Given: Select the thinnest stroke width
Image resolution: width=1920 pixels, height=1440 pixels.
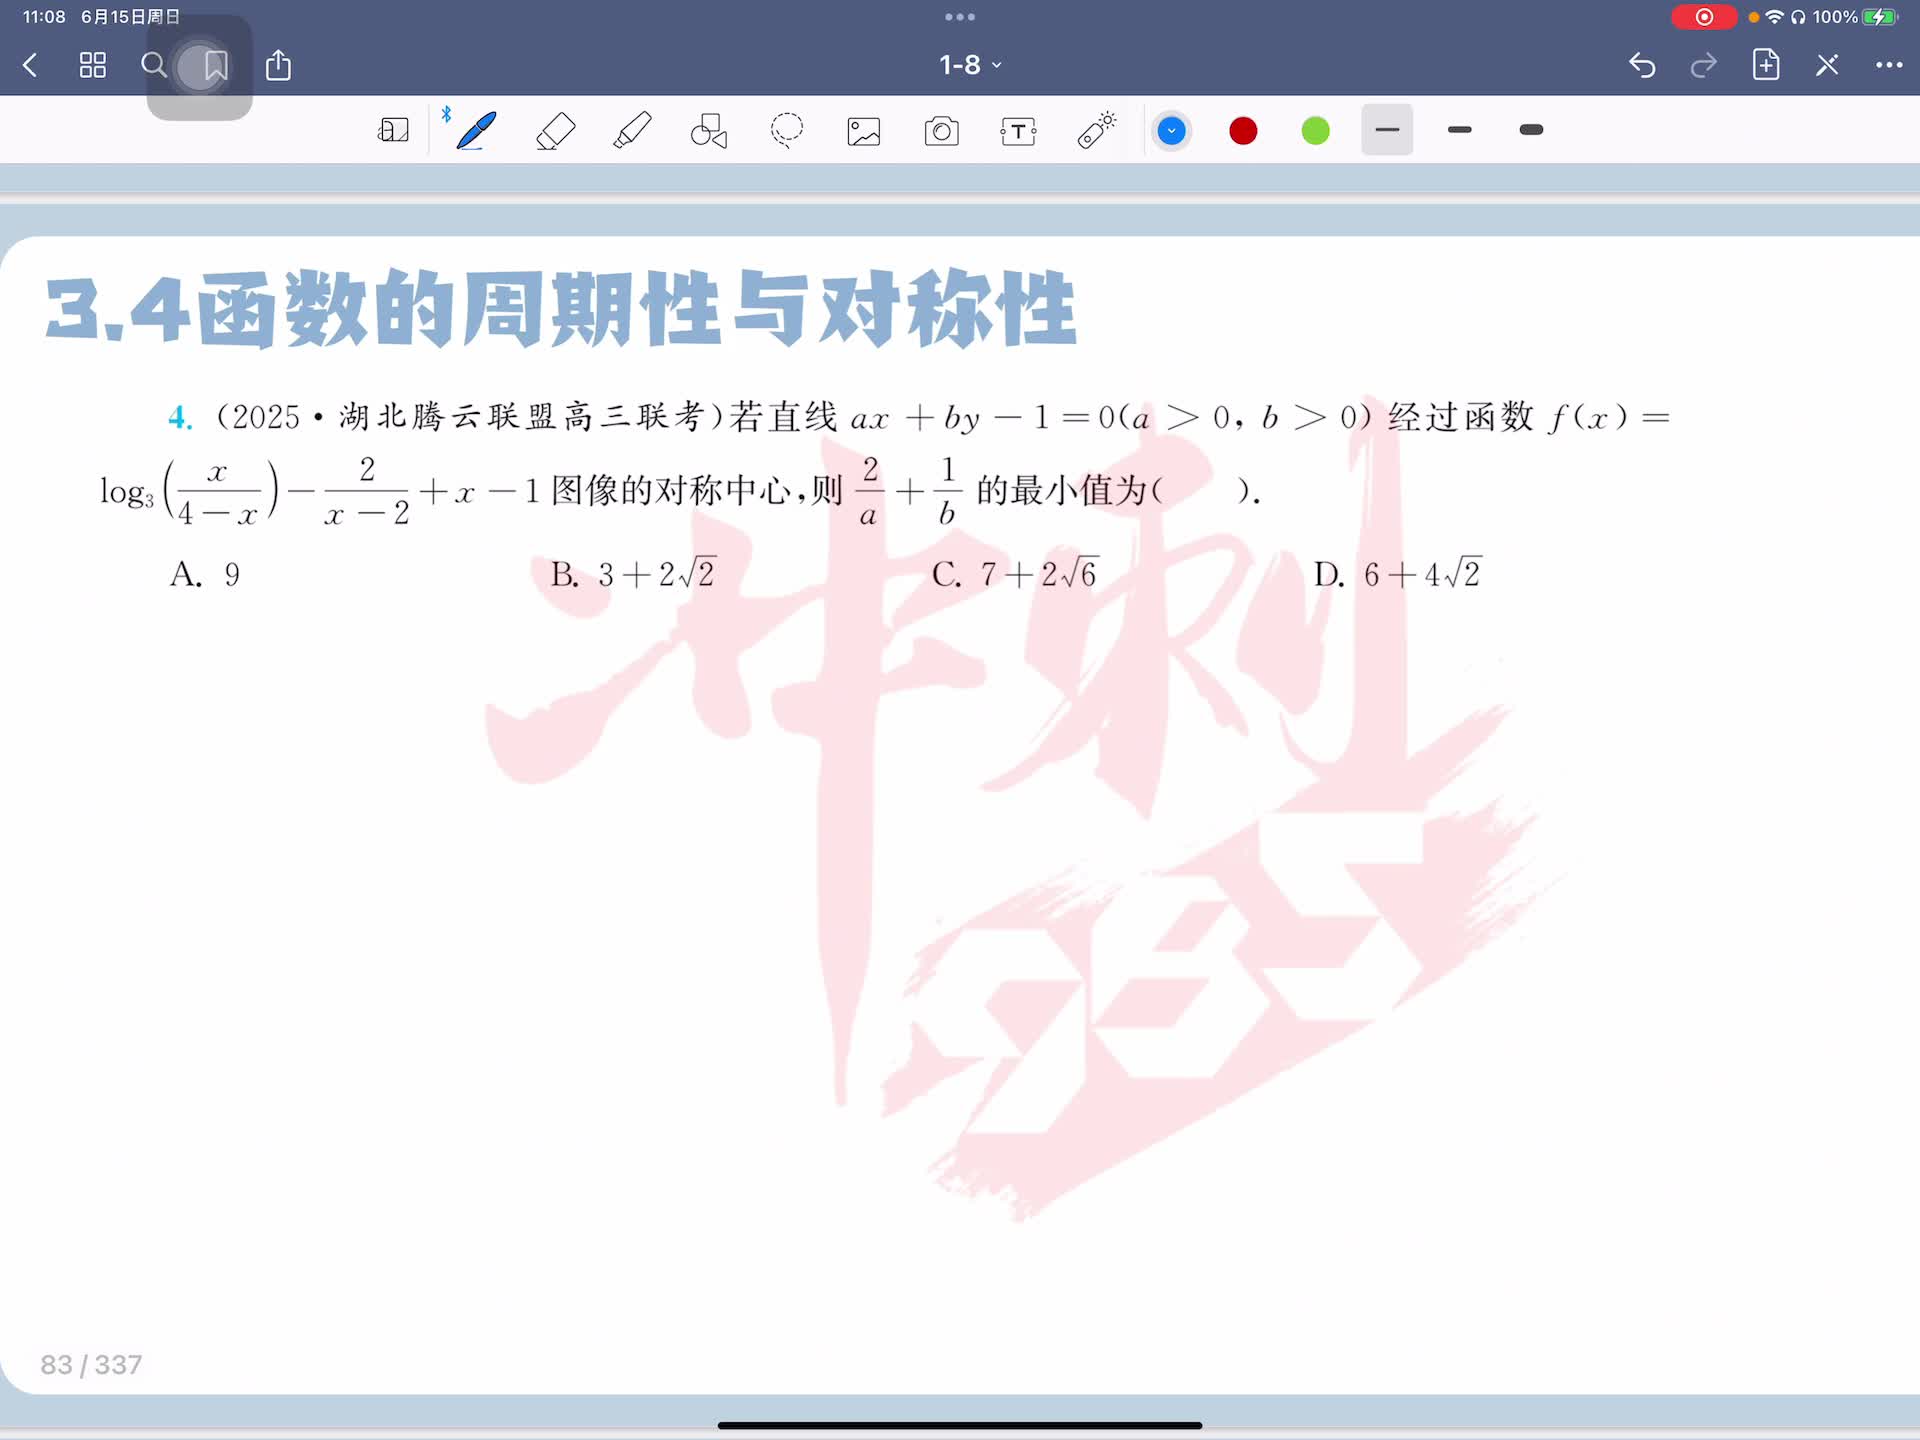Looking at the screenshot, I should click(x=1387, y=130).
